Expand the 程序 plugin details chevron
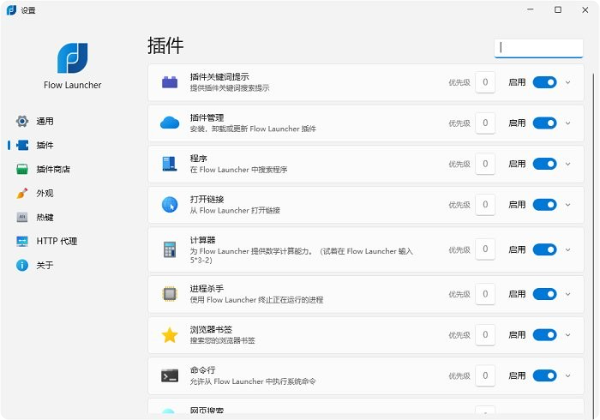This screenshot has height=420, width=600. 568,164
